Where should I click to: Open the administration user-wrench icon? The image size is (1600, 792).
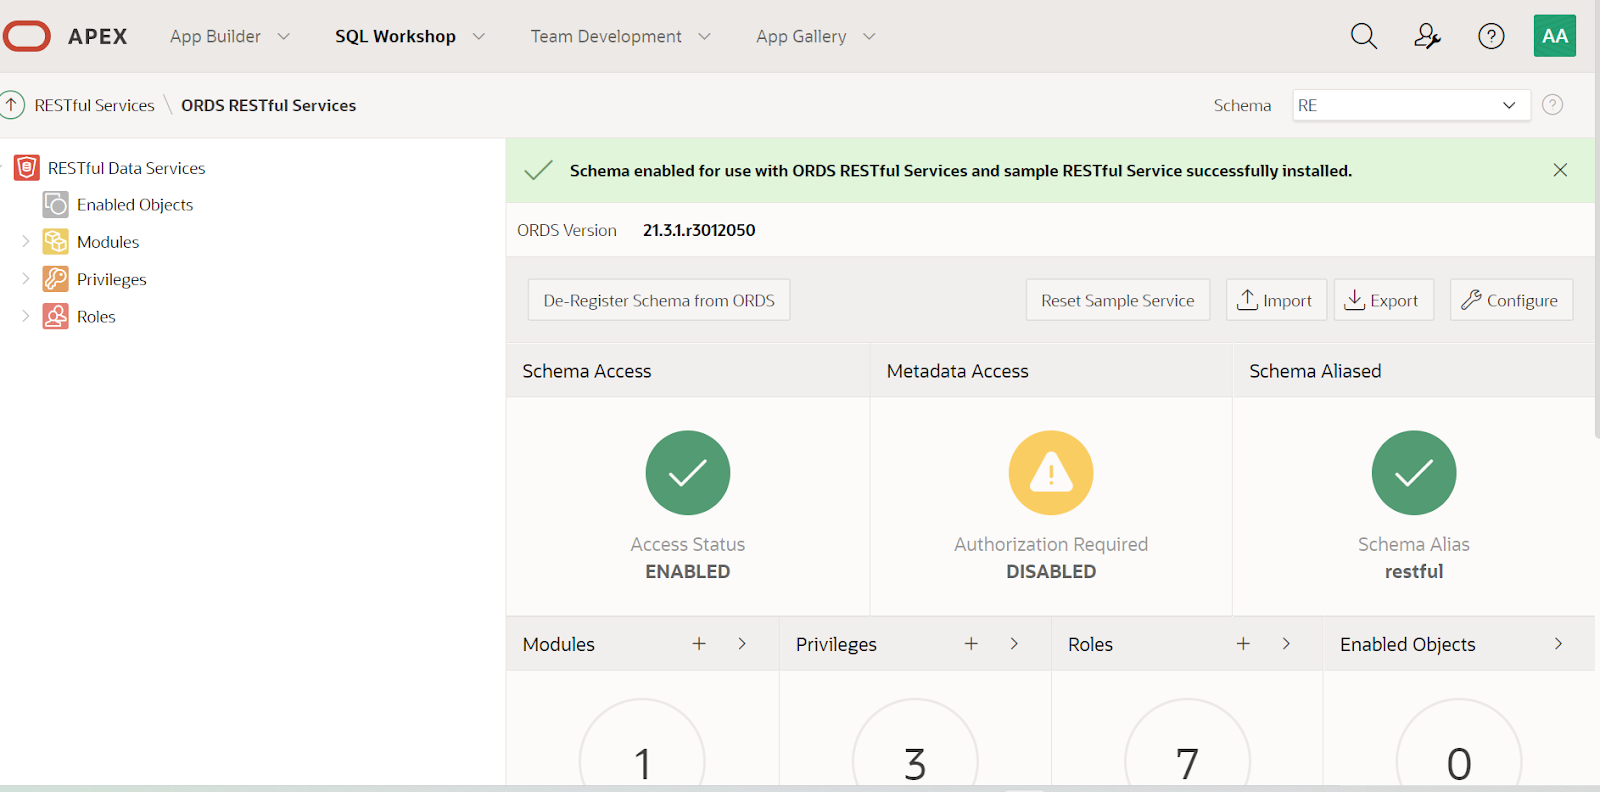click(1427, 37)
